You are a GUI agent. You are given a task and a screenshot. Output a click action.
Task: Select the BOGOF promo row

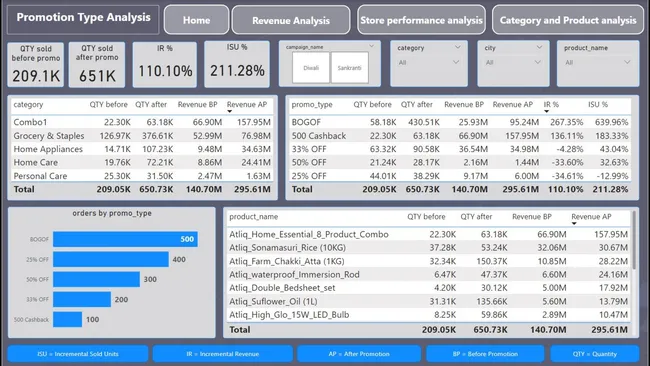[x=460, y=122]
